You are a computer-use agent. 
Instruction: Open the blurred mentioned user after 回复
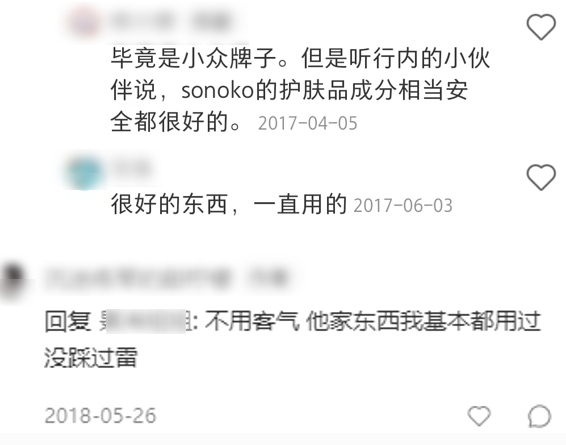click(144, 321)
